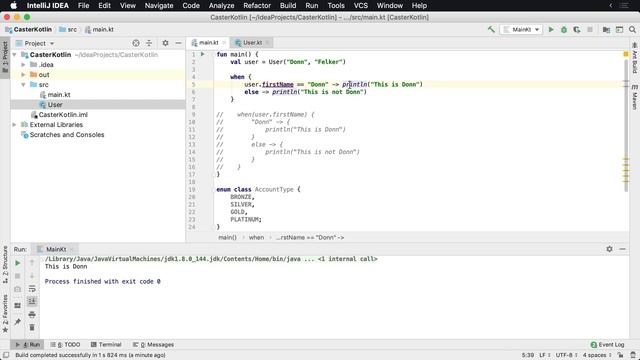This screenshot has height=360, width=640.
Task: Open Project panel settings gear
Action: pos(165,43)
